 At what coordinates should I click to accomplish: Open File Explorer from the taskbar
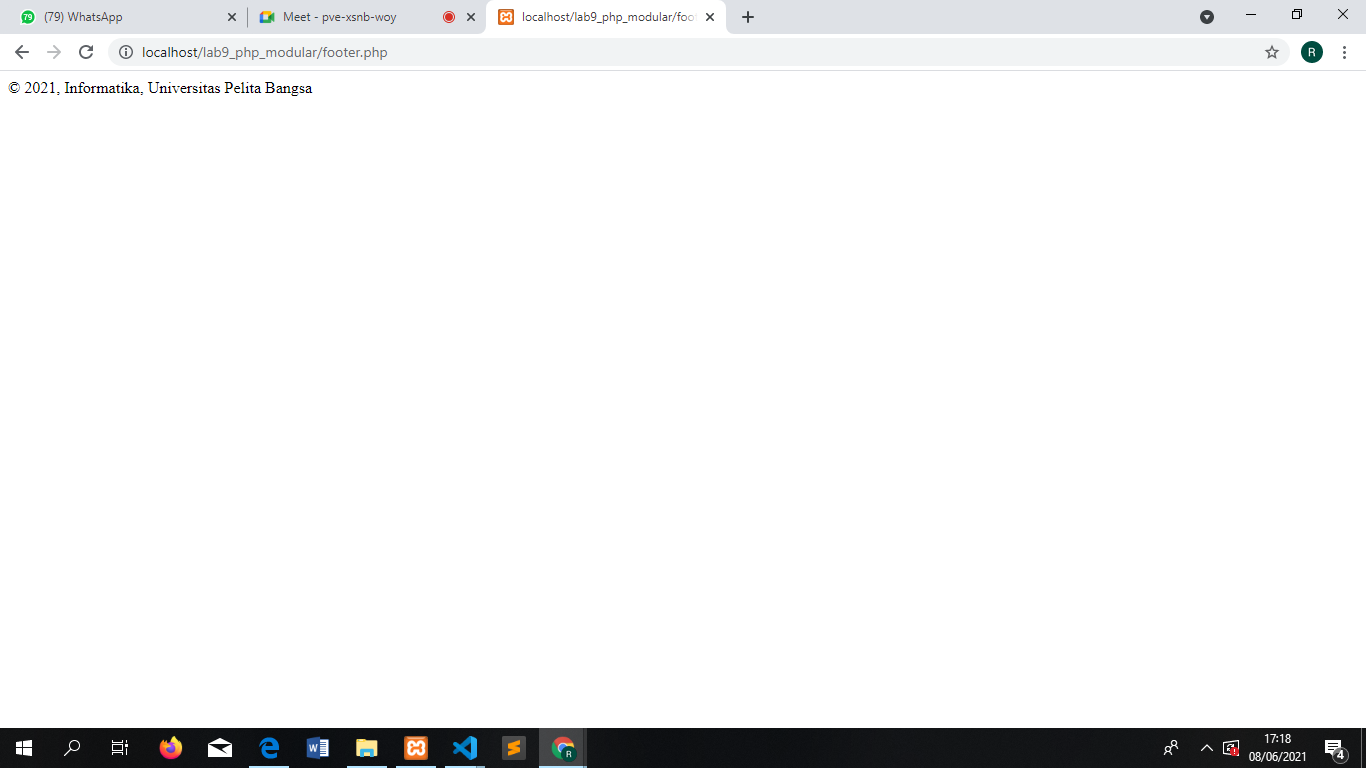tap(366, 747)
